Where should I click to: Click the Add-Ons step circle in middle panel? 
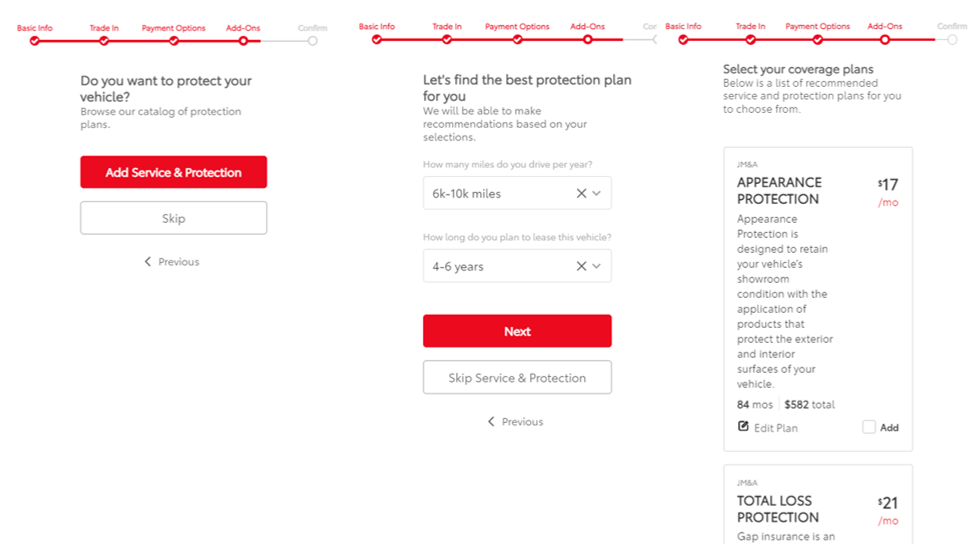588,40
